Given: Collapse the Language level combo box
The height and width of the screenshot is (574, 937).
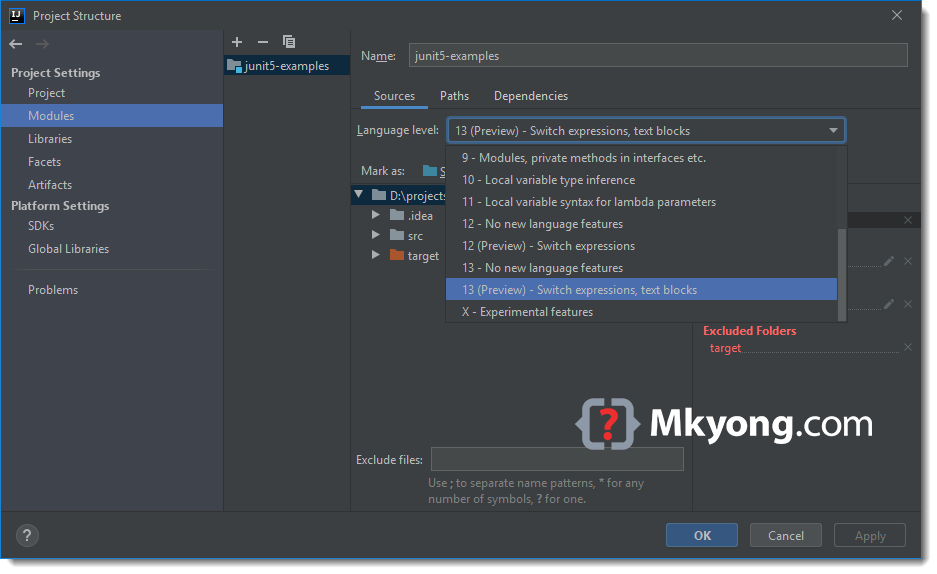Looking at the screenshot, I should pos(833,131).
